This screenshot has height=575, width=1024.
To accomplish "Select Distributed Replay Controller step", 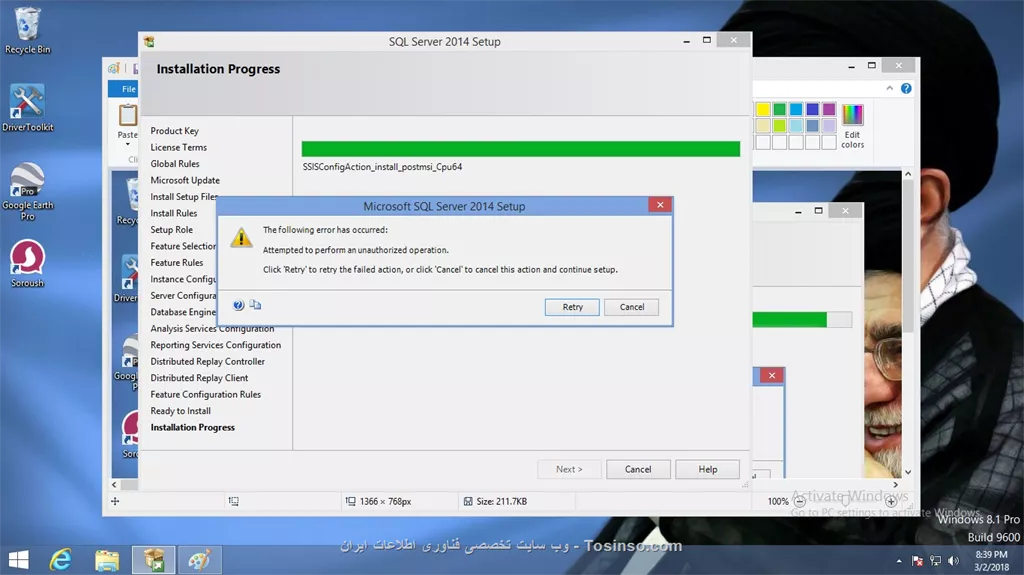I will (208, 361).
